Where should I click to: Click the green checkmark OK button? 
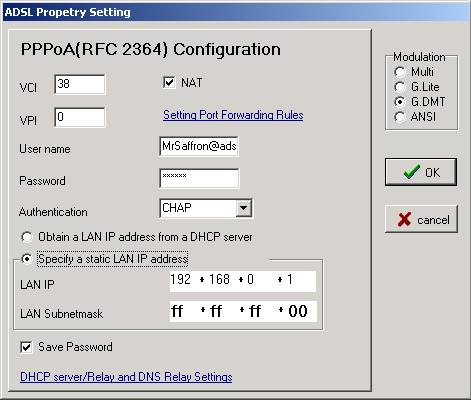(x=421, y=172)
